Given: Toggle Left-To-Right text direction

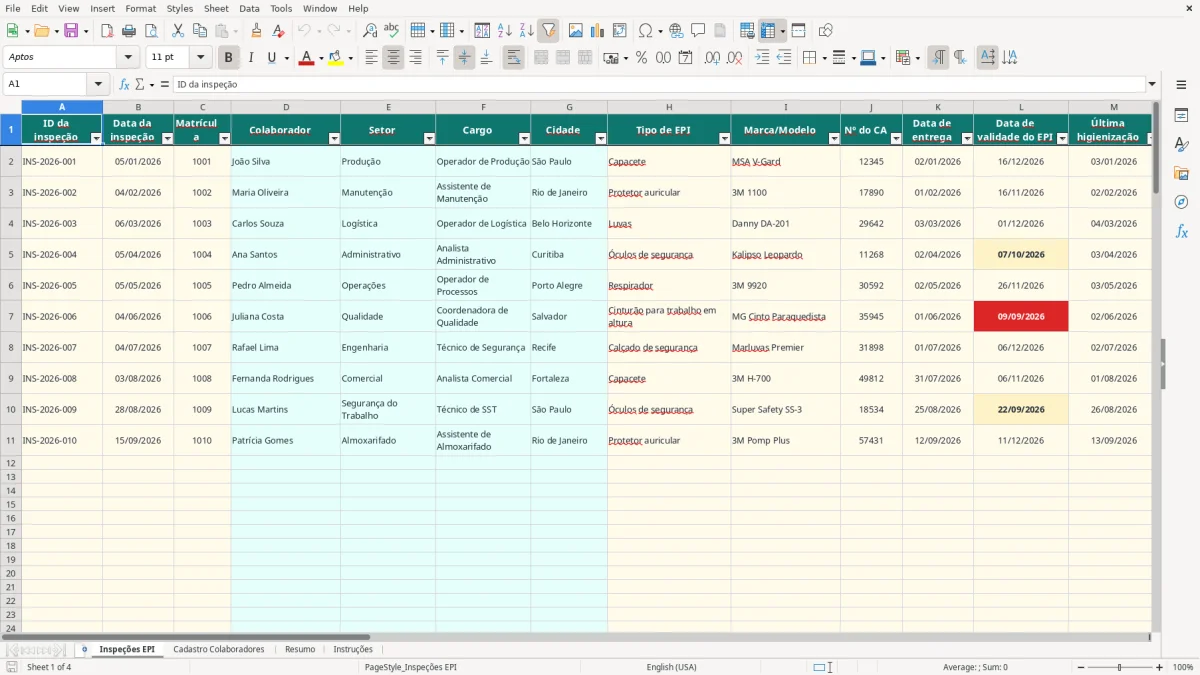Looking at the screenshot, I should 938,58.
